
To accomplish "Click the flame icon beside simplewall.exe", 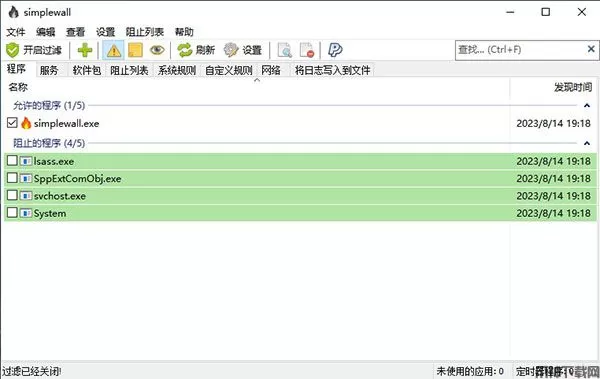I will pyautogui.click(x=26, y=123).
